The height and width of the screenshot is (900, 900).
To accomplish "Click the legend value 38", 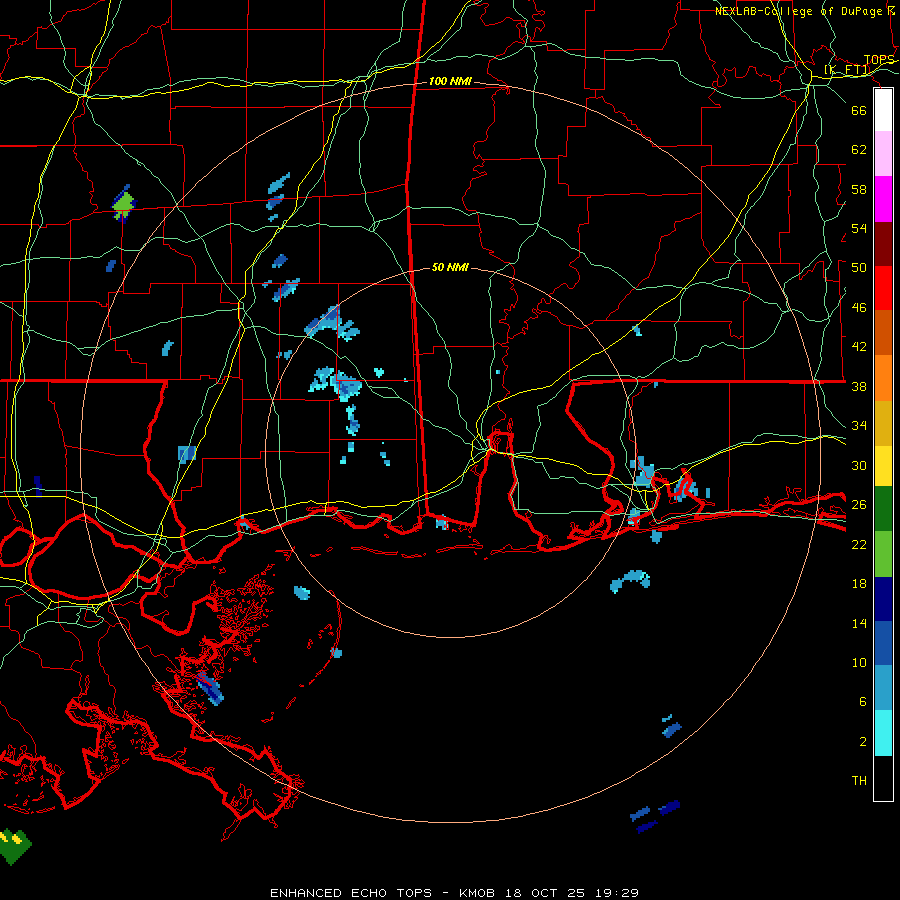I will click(x=859, y=386).
